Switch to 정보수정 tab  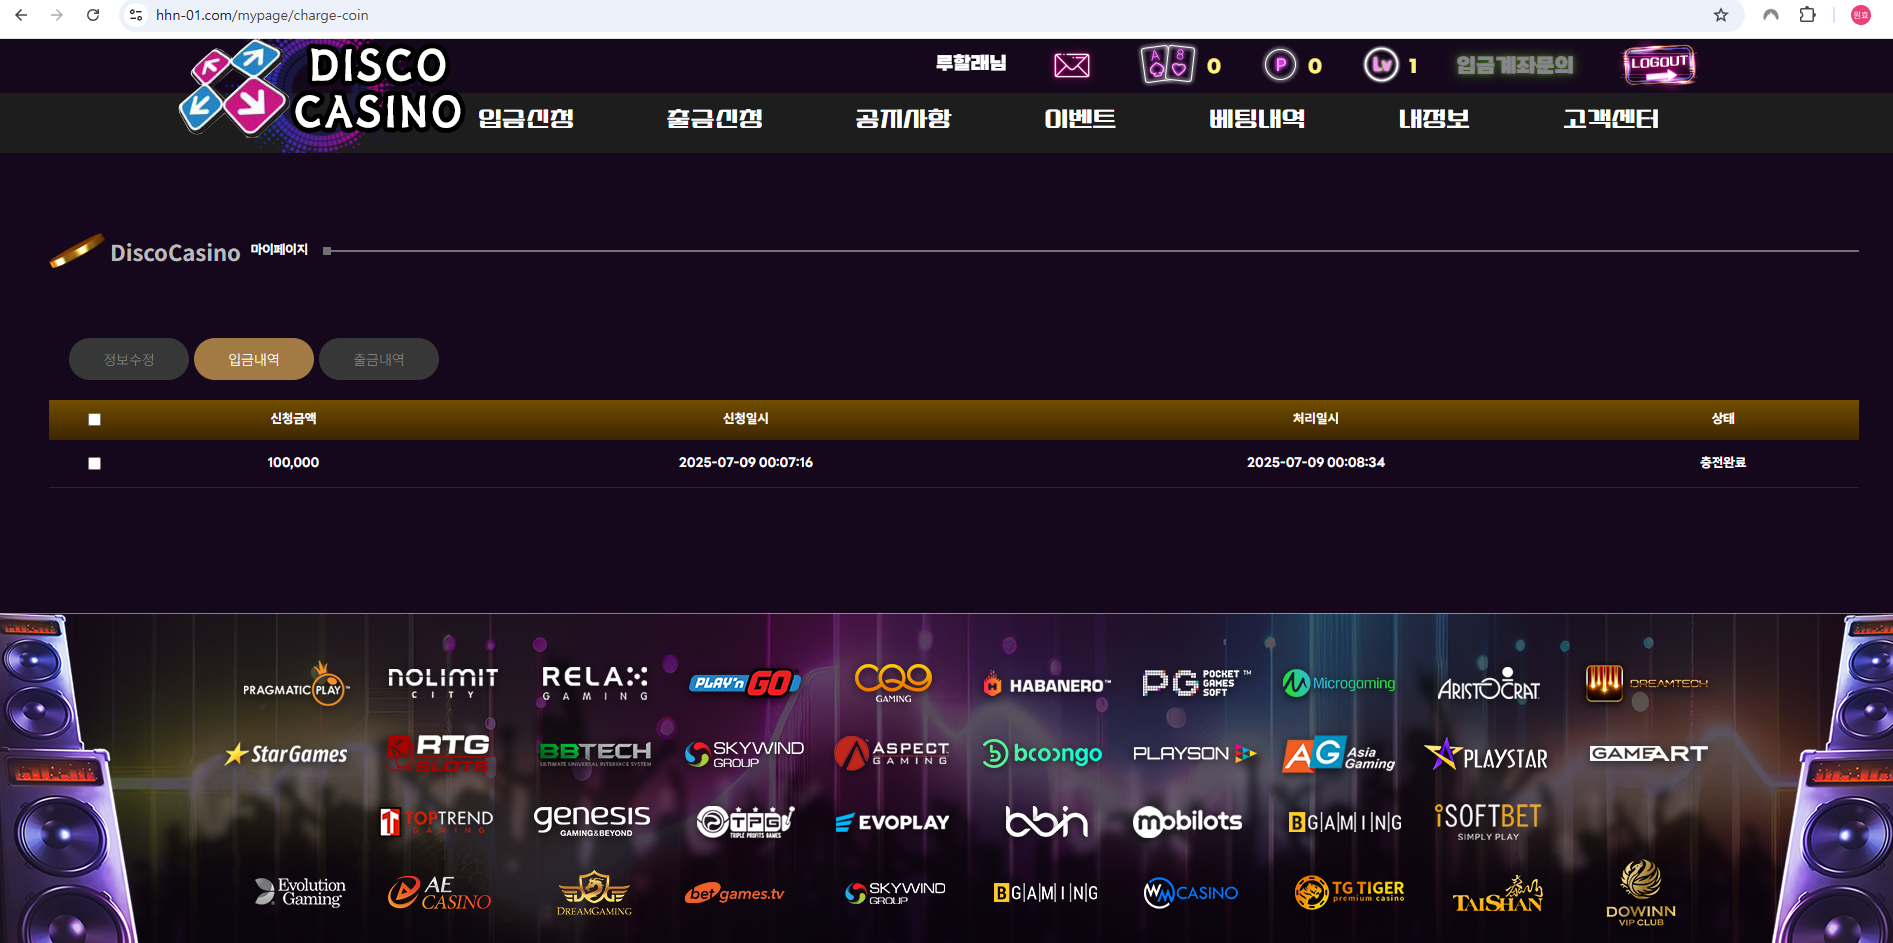129,359
